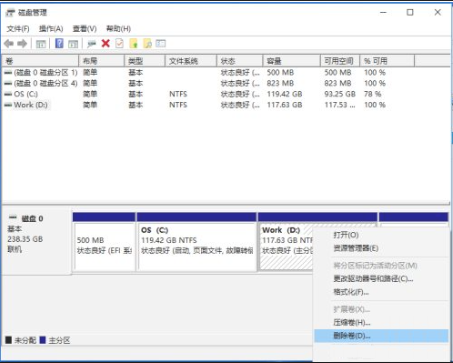Click the Forward arrow toolbar icon
Image resolution: width=453 pixels, height=363 pixels.
pyautogui.click(x=22, y=43)
